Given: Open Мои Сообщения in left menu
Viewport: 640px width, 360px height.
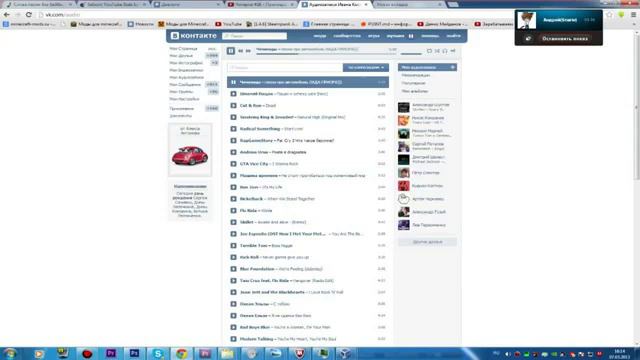Looking at the screenshot, I should coord(185,84).
